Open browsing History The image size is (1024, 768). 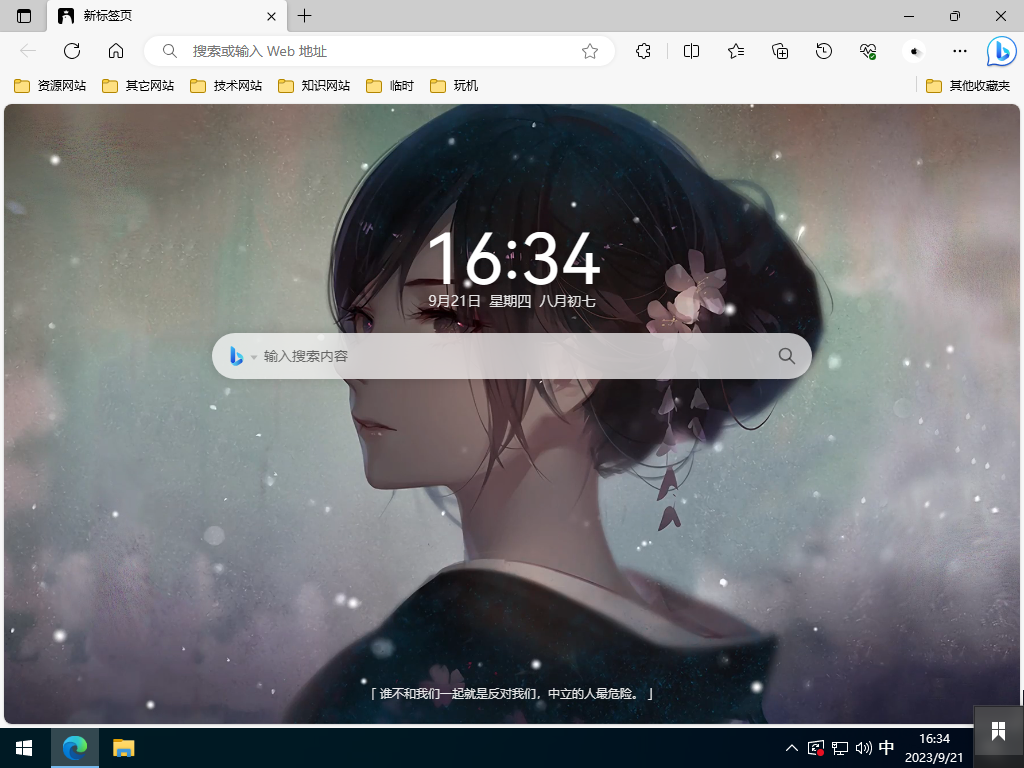click(x=824, y=51)
